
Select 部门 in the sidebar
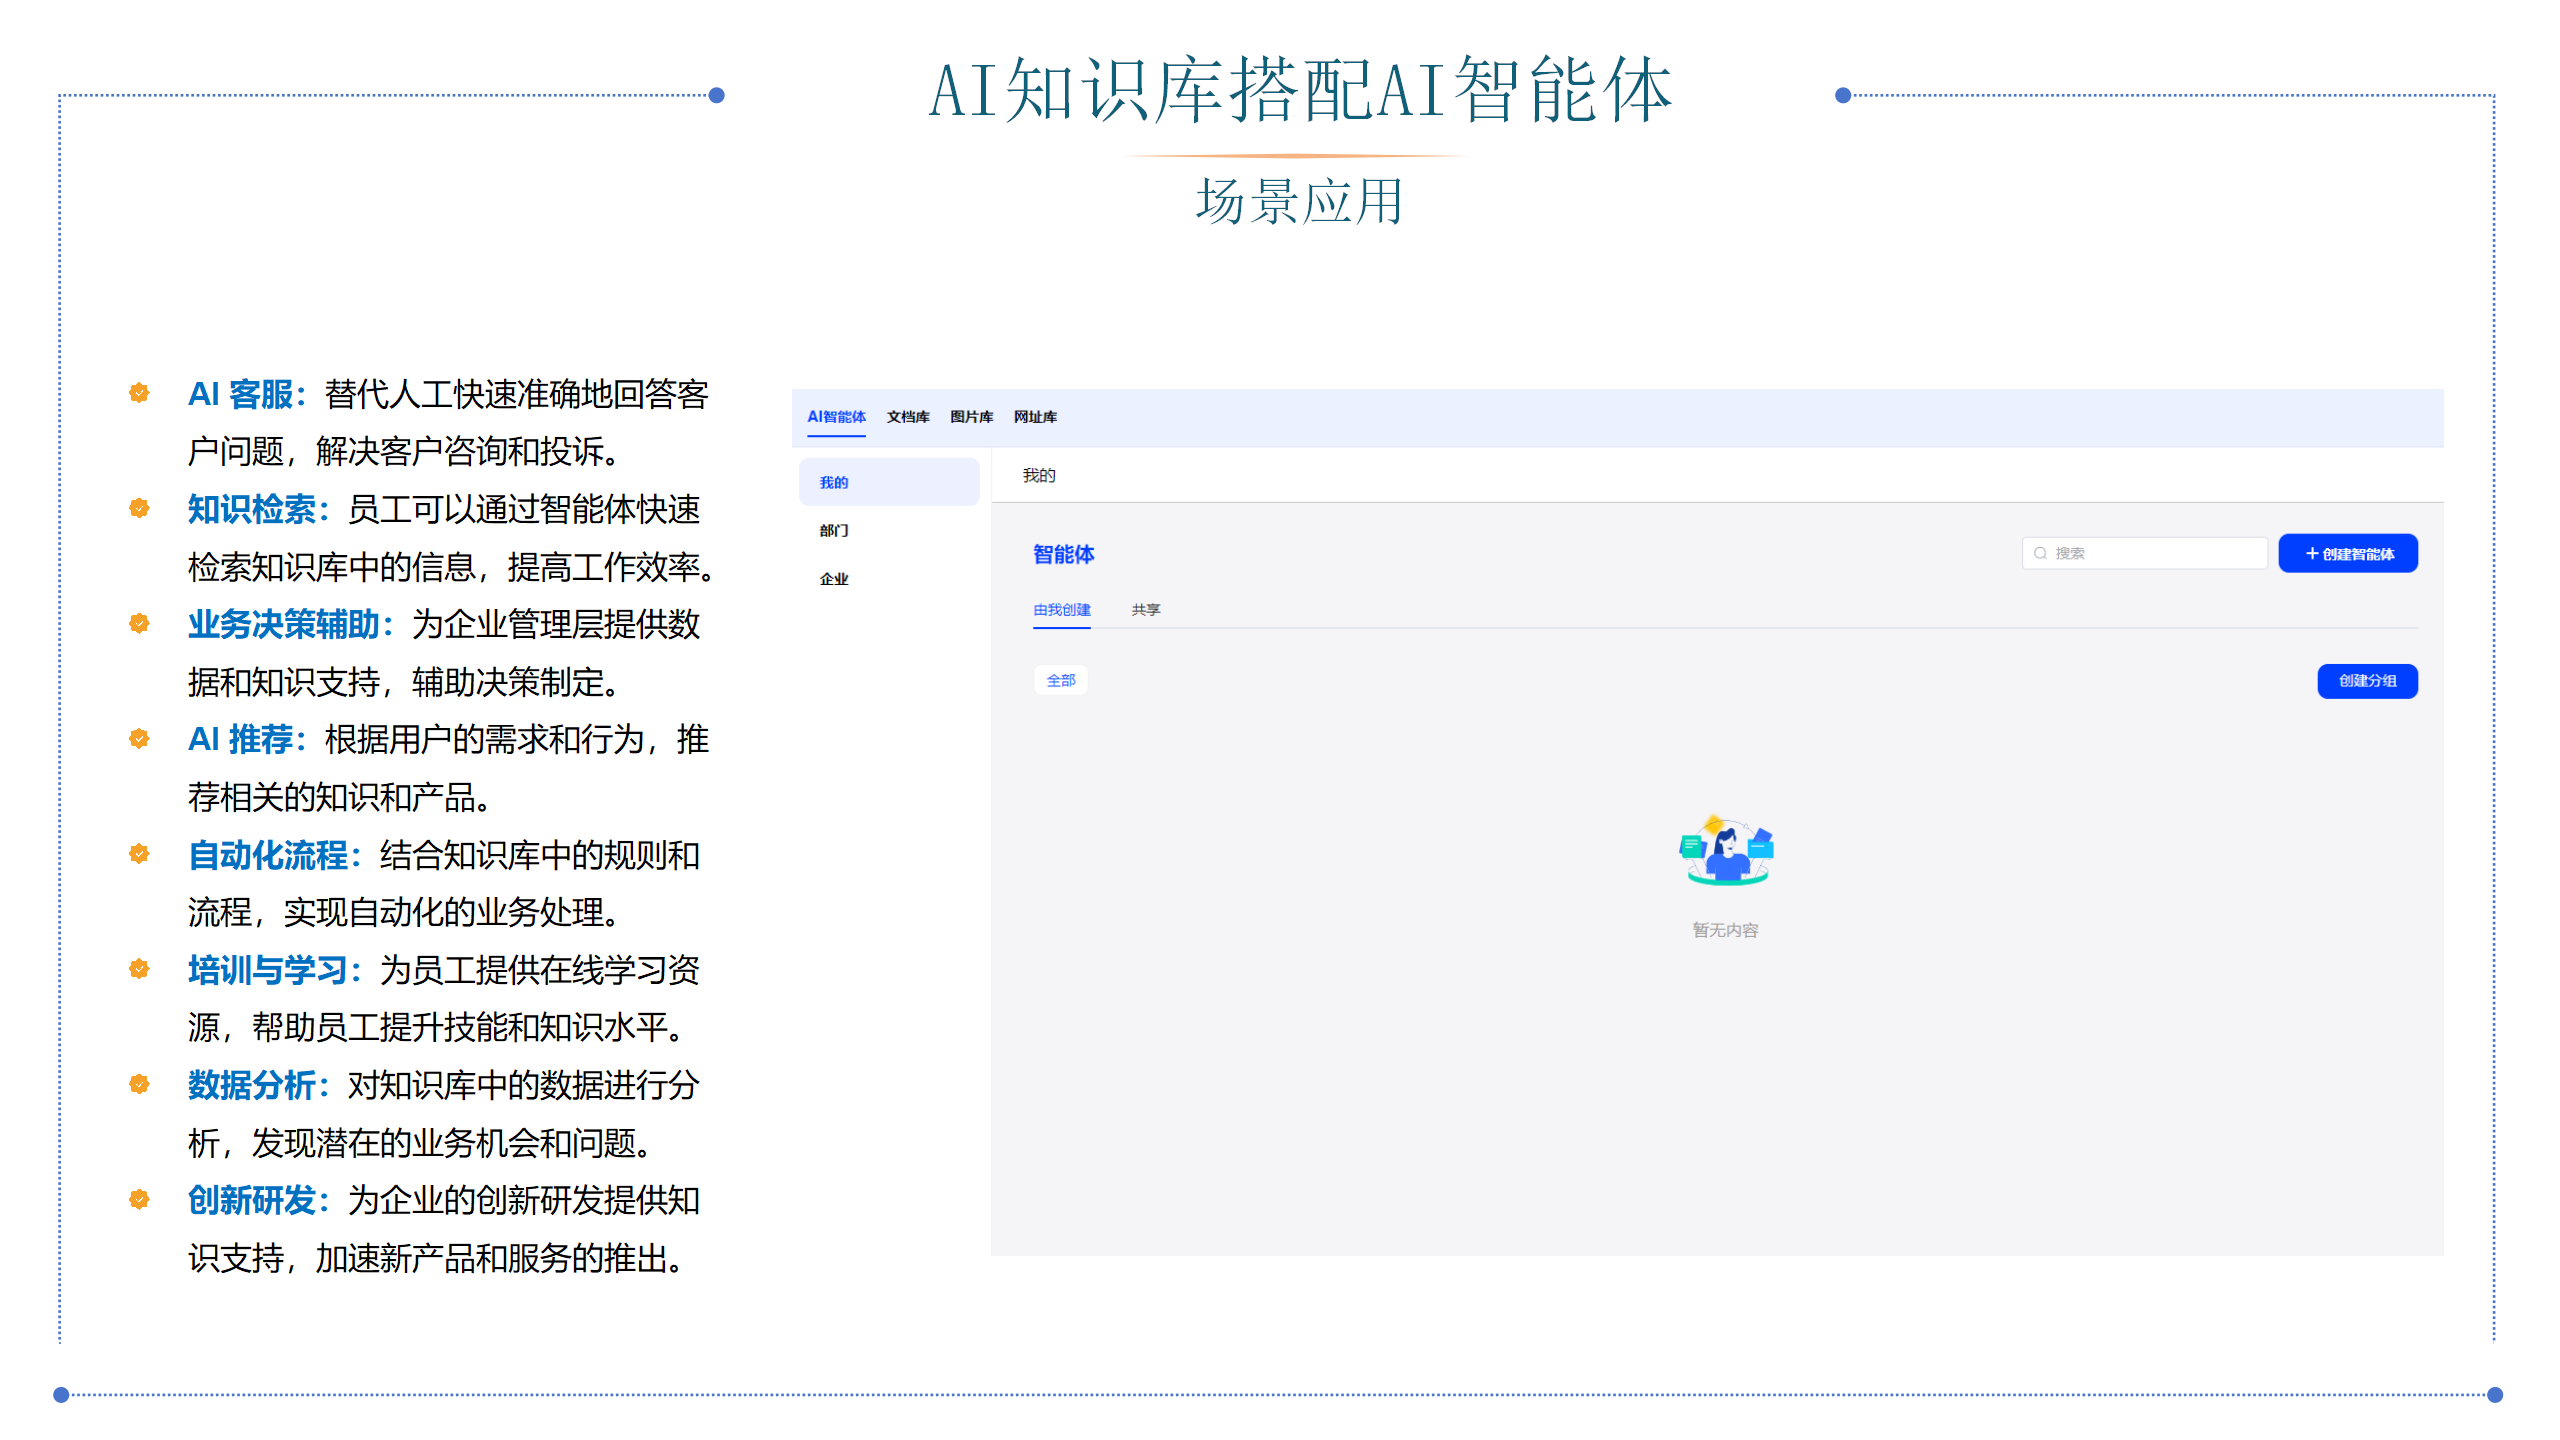[x=834, y=531]
